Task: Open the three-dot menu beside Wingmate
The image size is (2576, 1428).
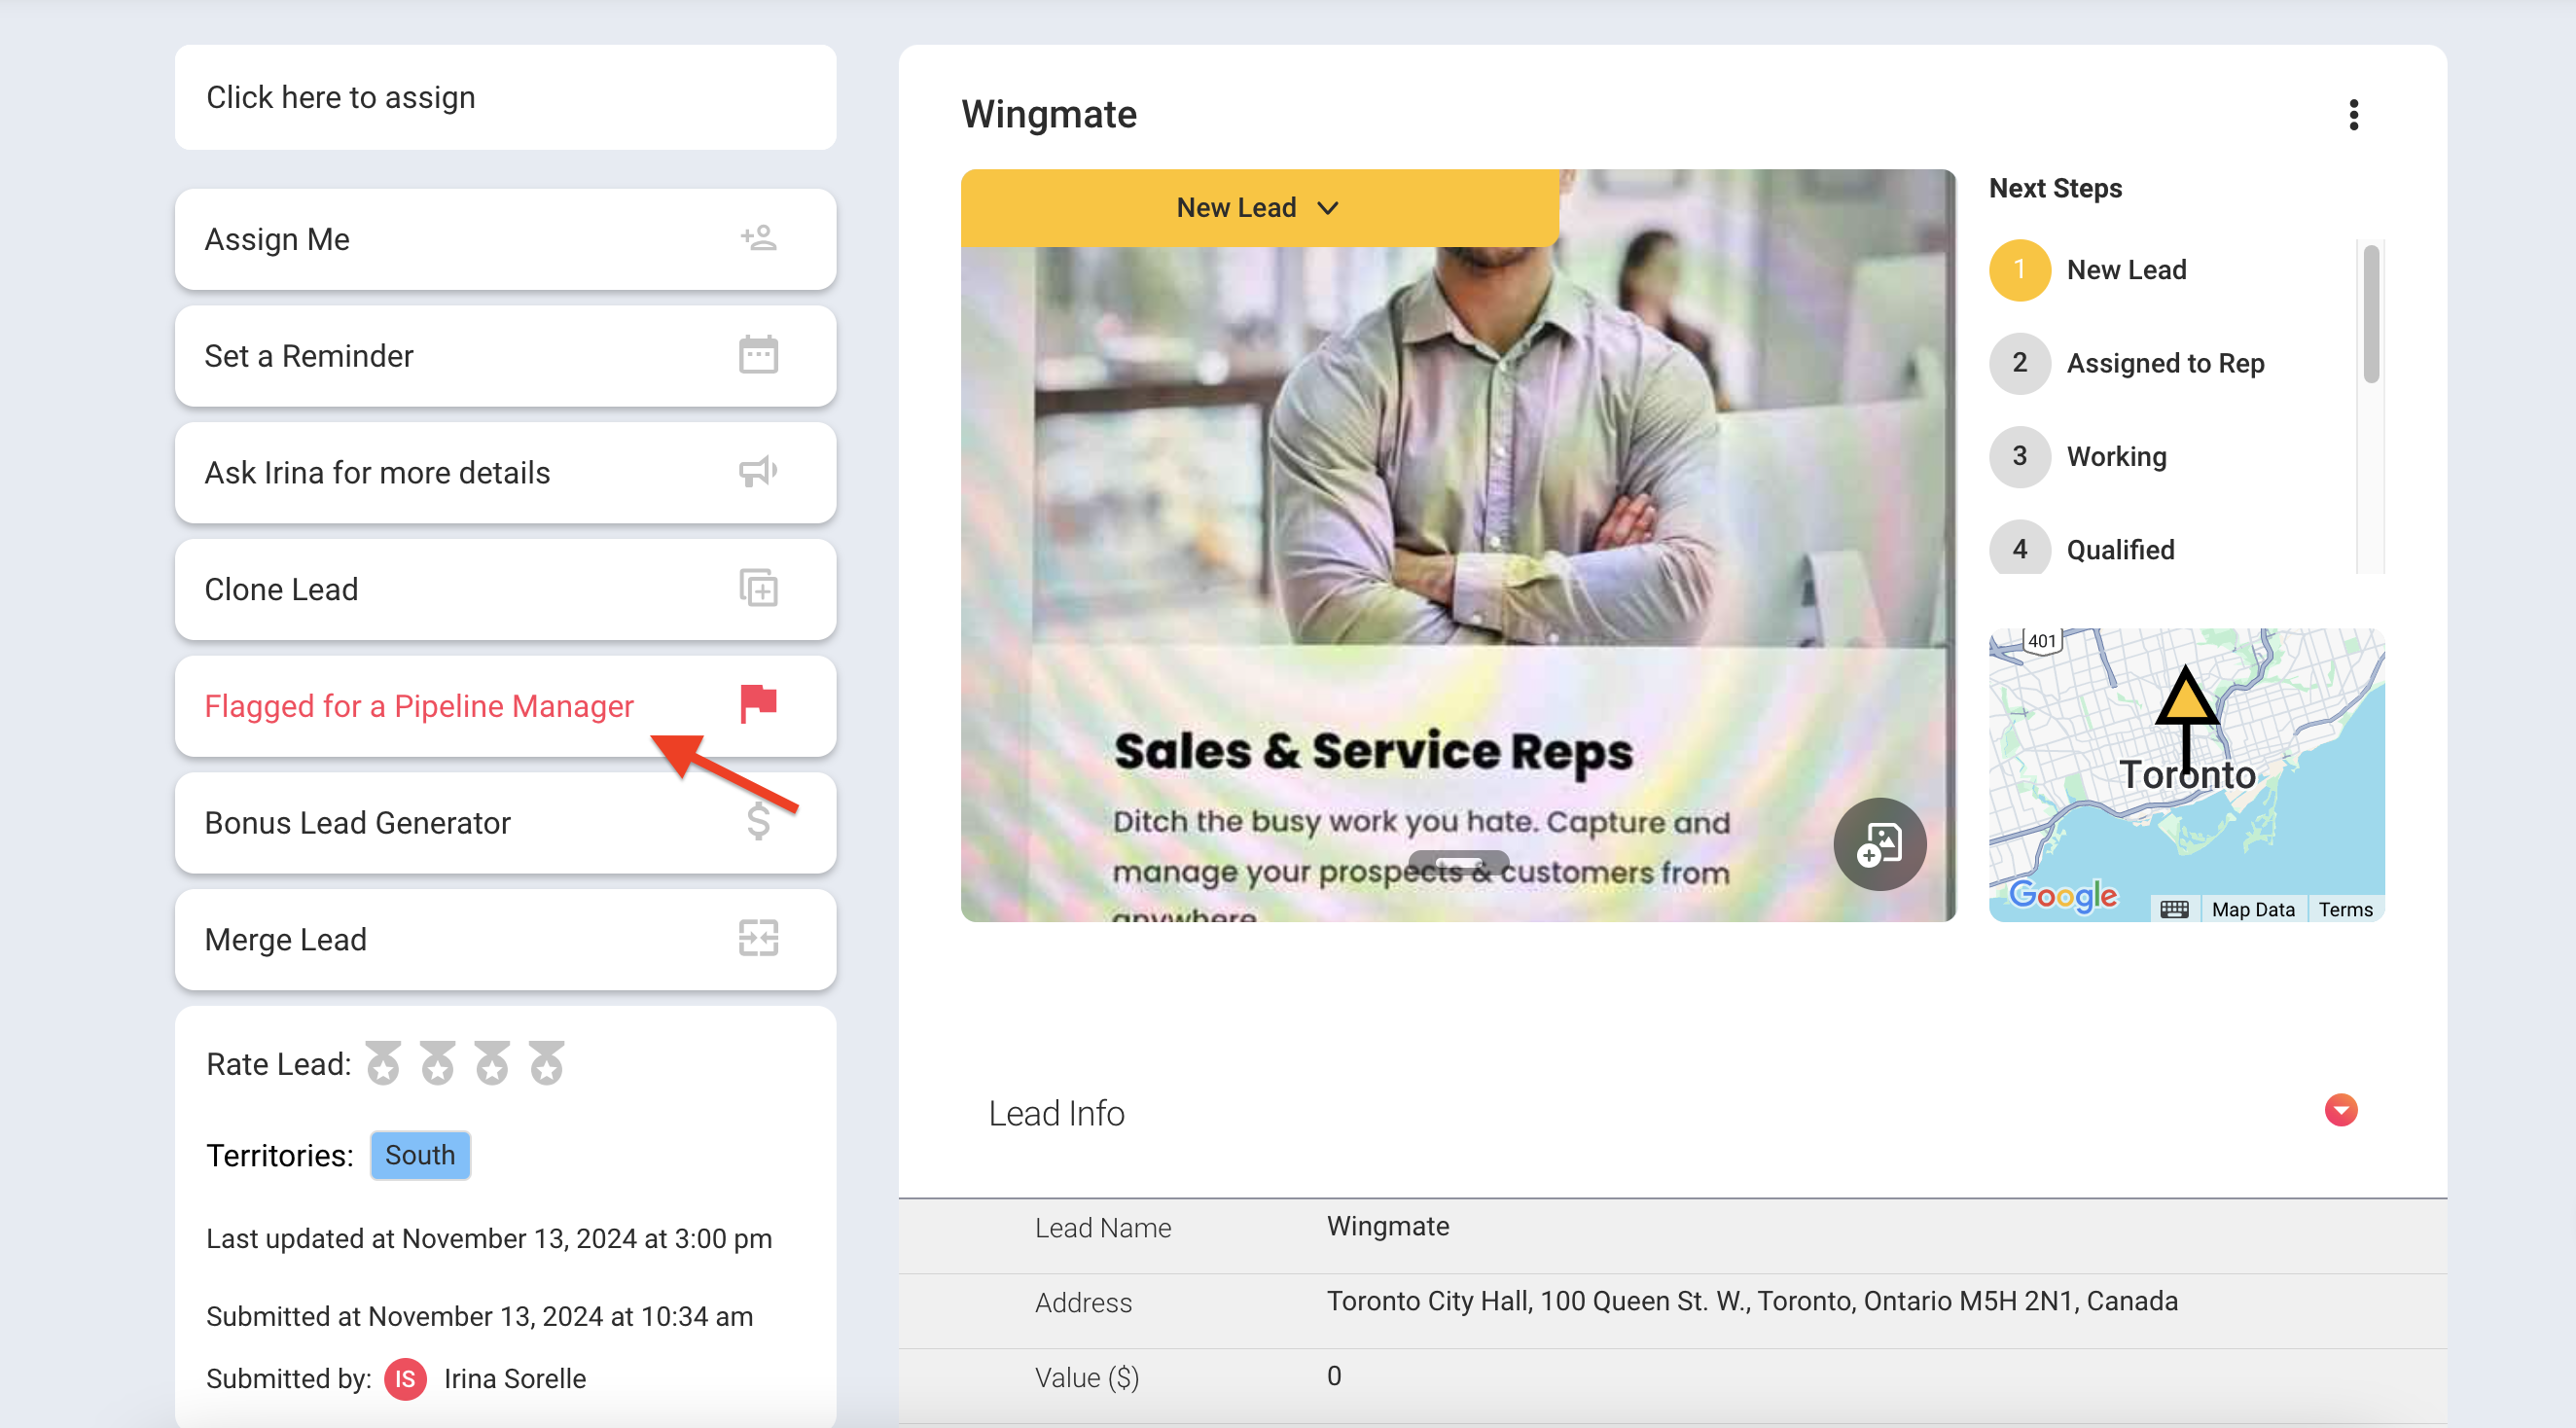Action: click(x=2353, y=115)
